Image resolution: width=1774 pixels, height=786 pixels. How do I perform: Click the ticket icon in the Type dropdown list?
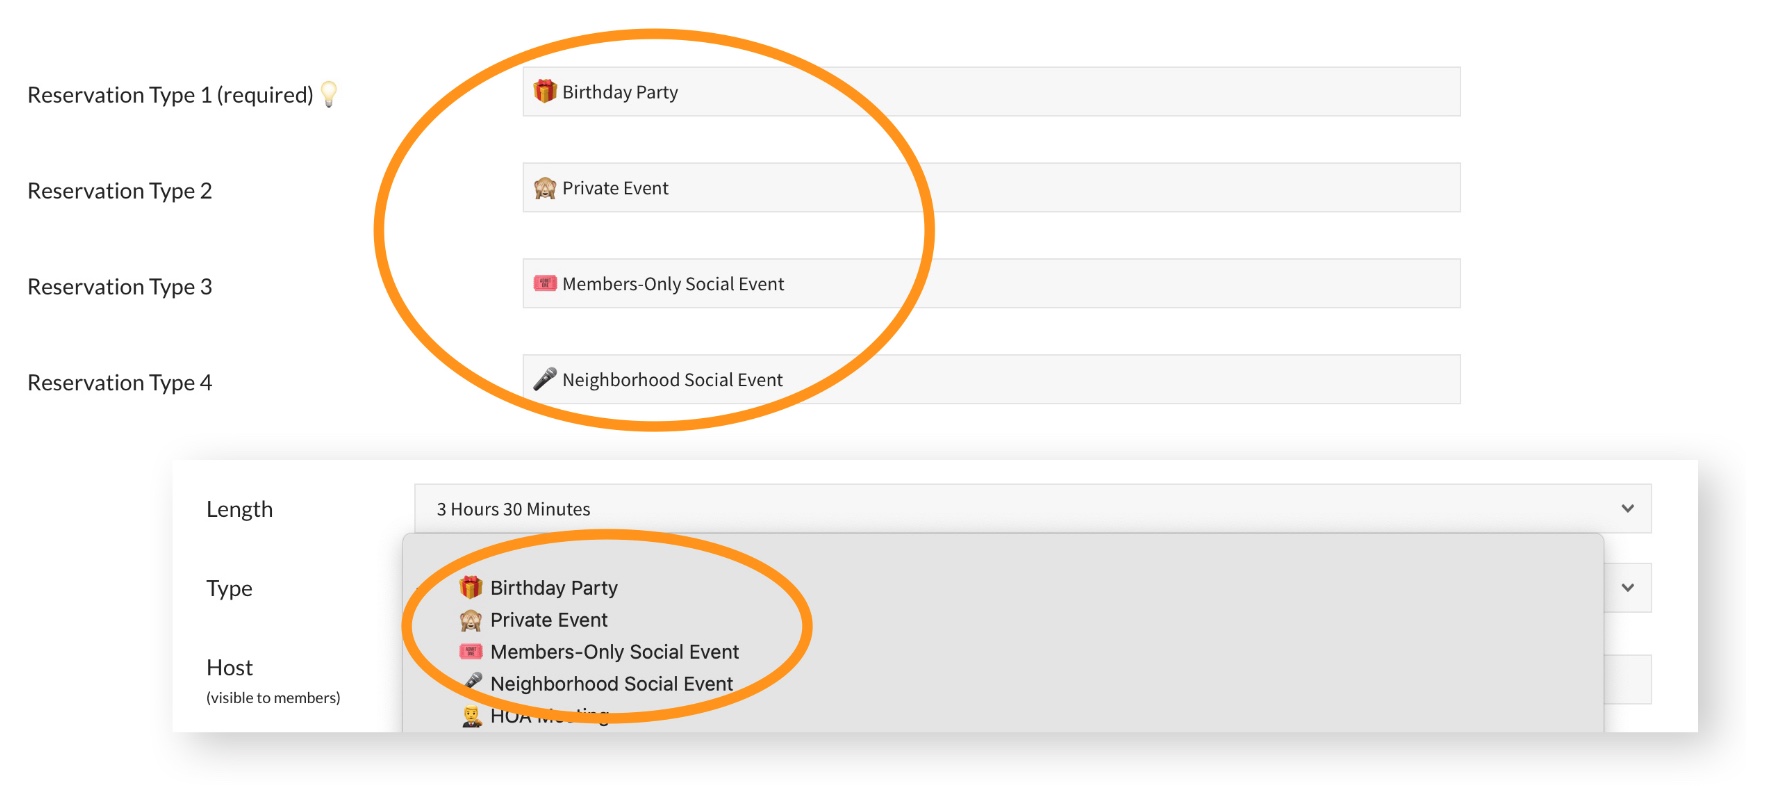coord(471,652)
